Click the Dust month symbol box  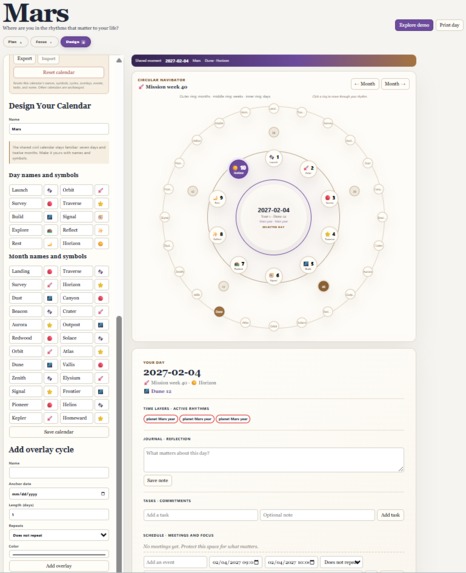tap(50, 298)
